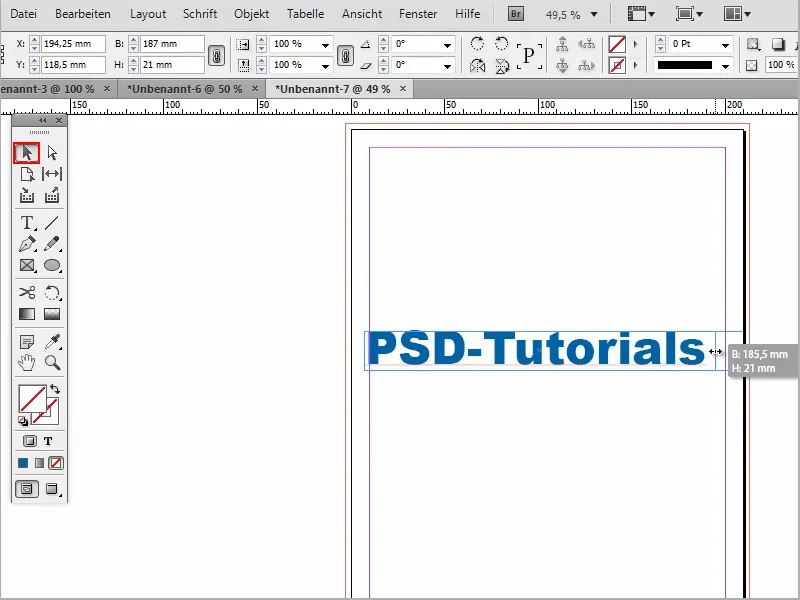Select the Free Transform tool

[x=52, y=293]
